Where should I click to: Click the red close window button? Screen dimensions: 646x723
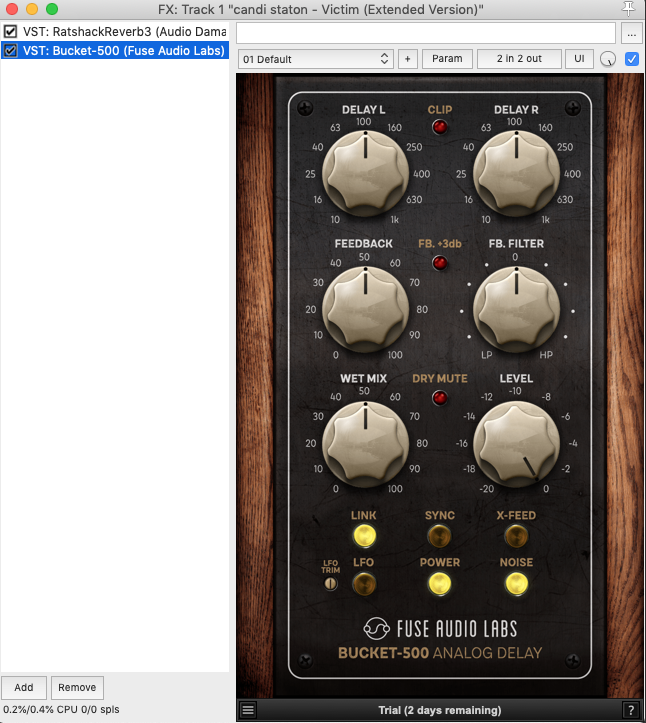click(x=12, y=9)
